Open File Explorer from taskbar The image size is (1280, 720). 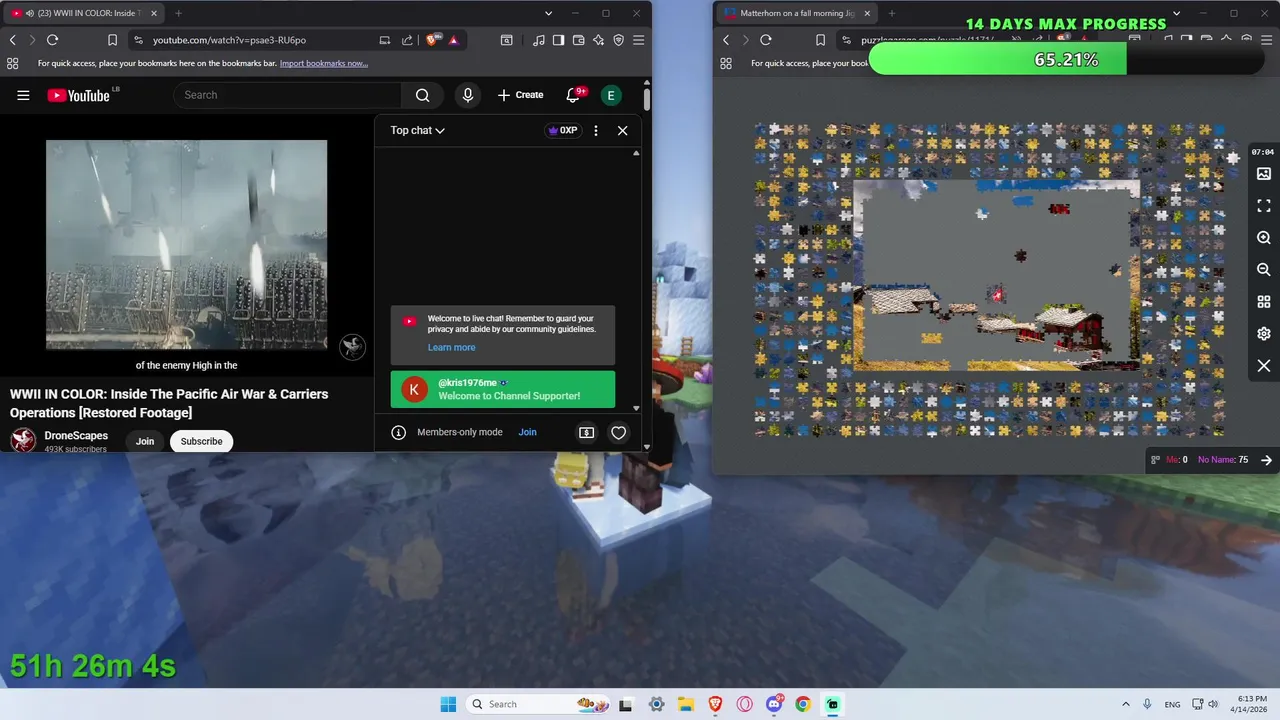(685, 704)
